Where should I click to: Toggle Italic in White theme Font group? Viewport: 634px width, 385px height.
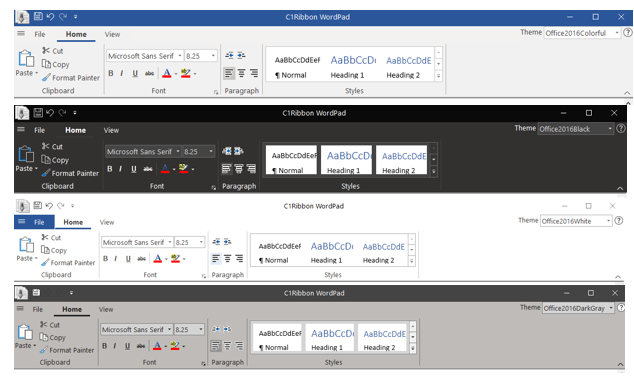pos(116,258)
